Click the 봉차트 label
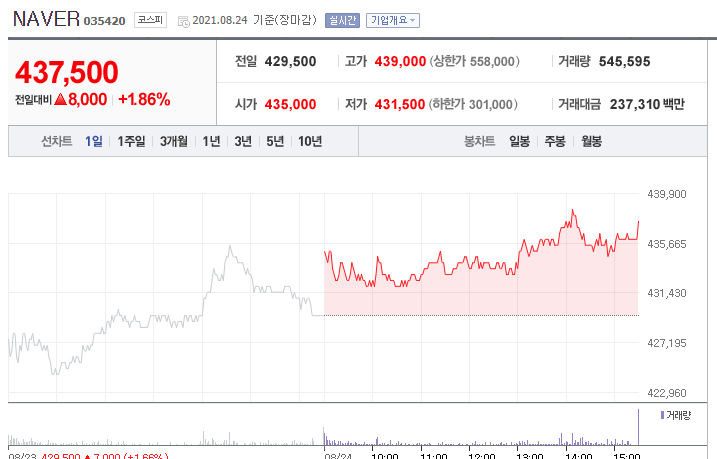Image resolution: width=717 pixels, height=459 pixels. coord(479,141)
